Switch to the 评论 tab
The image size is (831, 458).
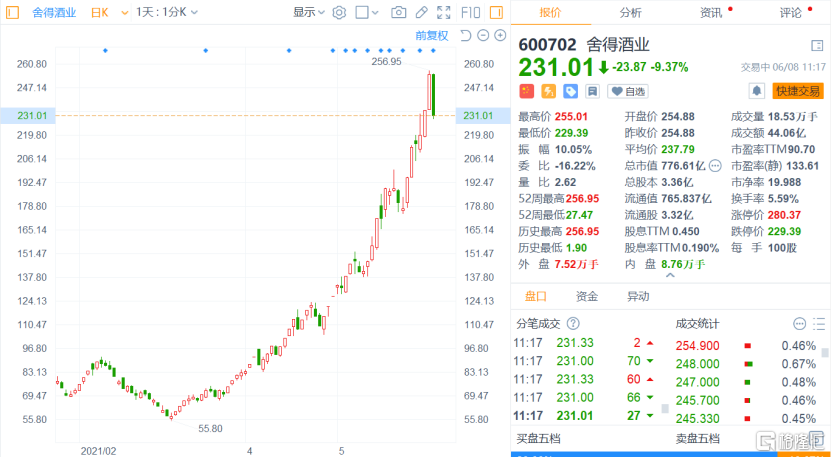(791, 13)
